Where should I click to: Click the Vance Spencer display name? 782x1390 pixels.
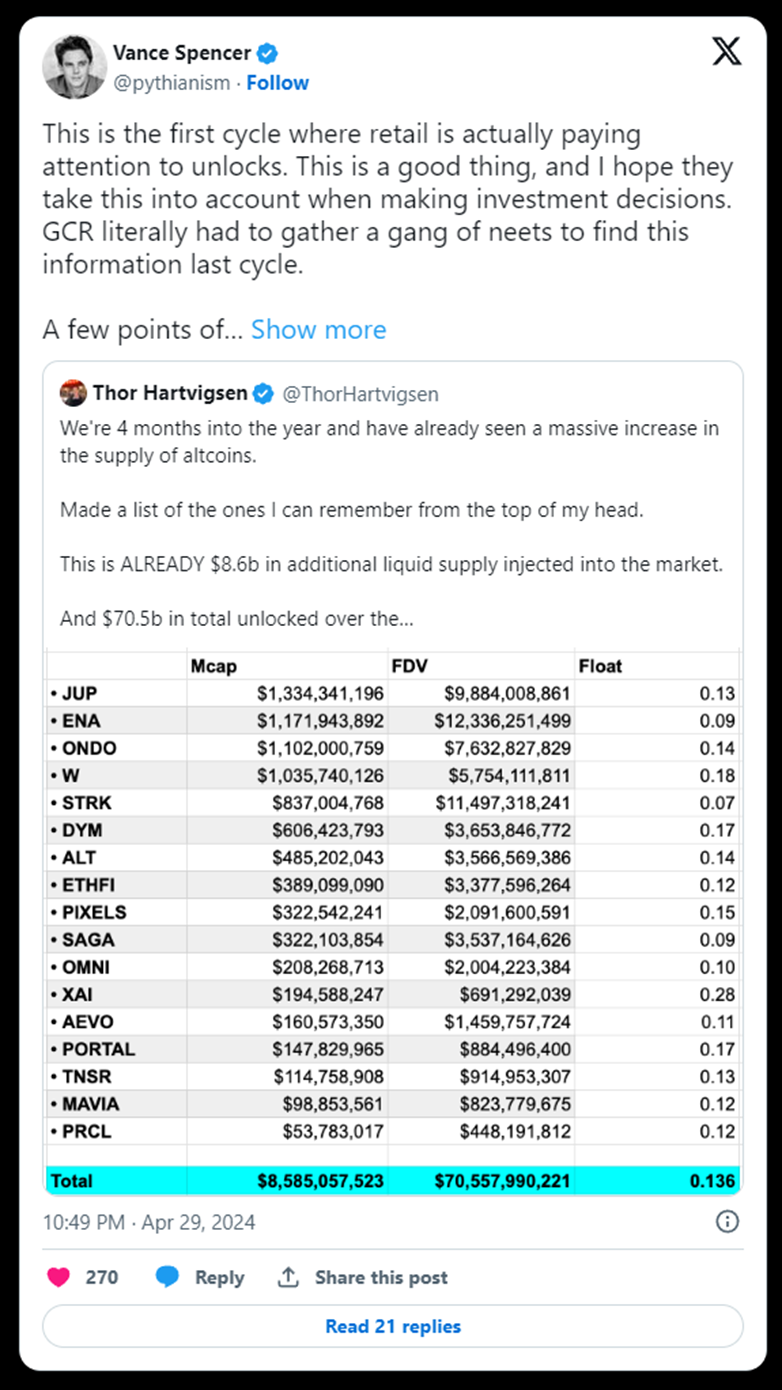pyautogui.click(x=182, y=53)
